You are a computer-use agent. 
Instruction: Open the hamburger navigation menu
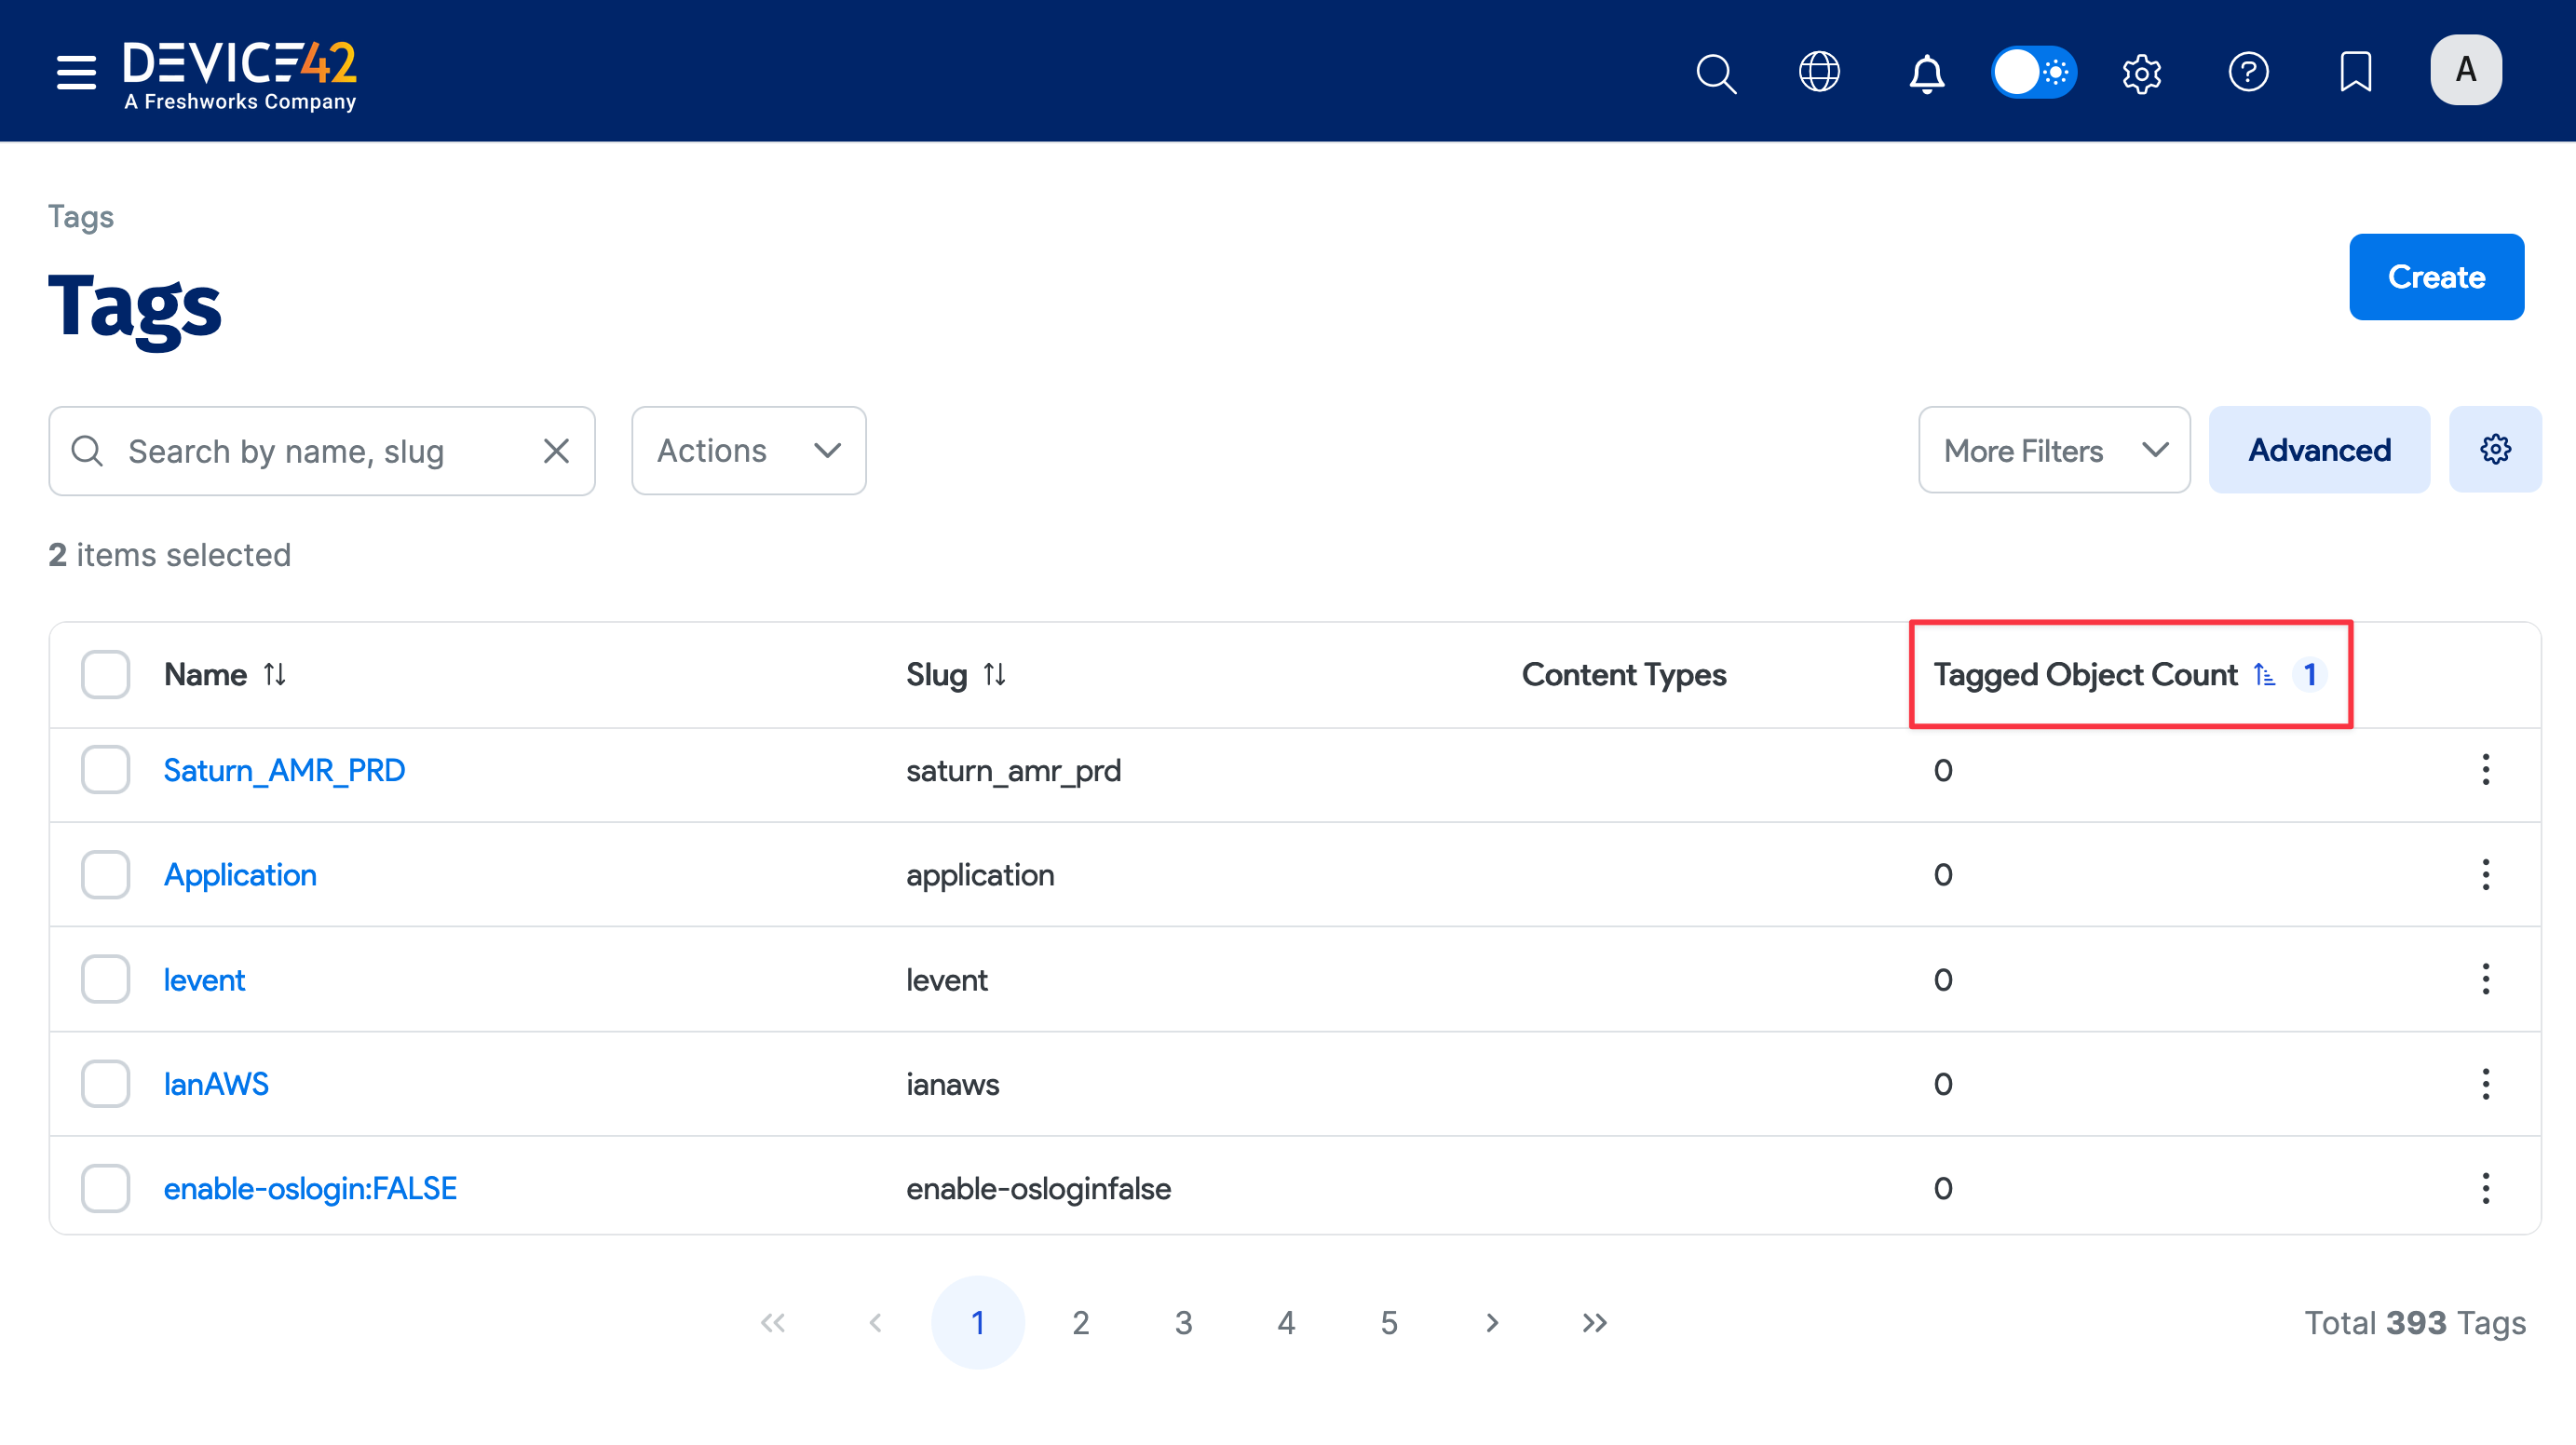point(75,72)
